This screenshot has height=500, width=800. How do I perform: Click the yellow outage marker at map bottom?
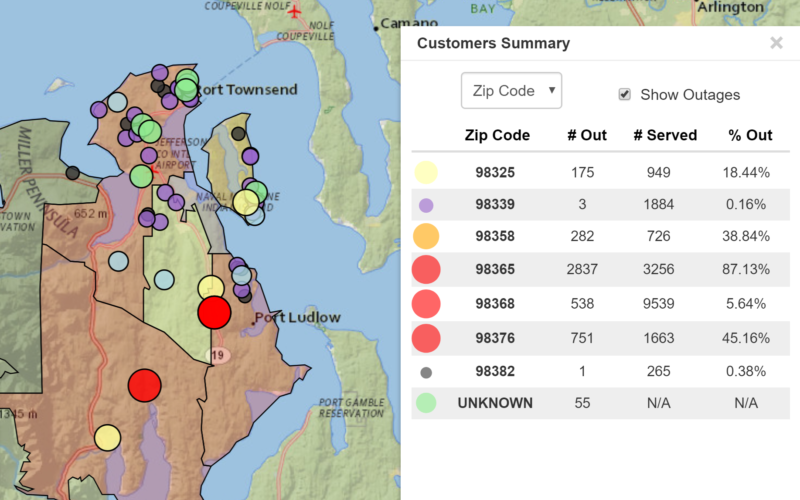tap(107, 438)
